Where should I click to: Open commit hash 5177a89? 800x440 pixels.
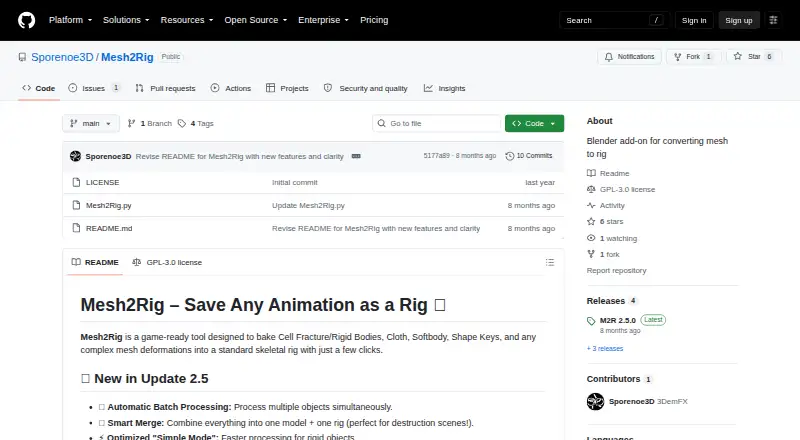(436, 156)
